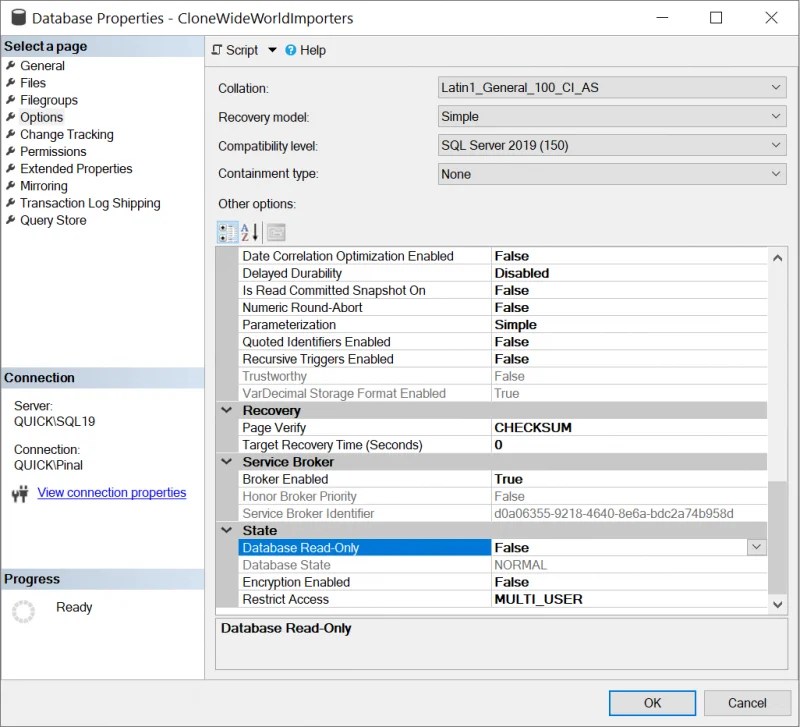Click the database cylinder icon in title bar
Screen dimensions: 800x727
pos(18,18)
